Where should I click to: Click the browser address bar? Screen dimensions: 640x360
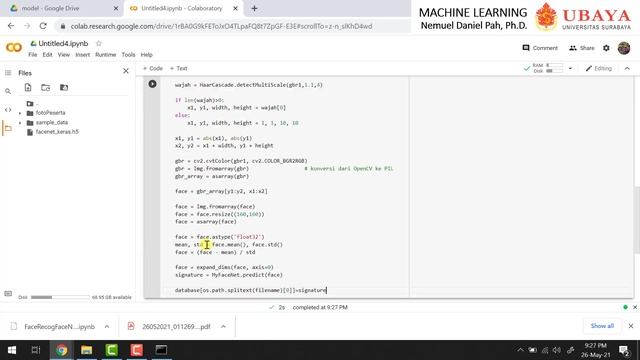[221, 26]
